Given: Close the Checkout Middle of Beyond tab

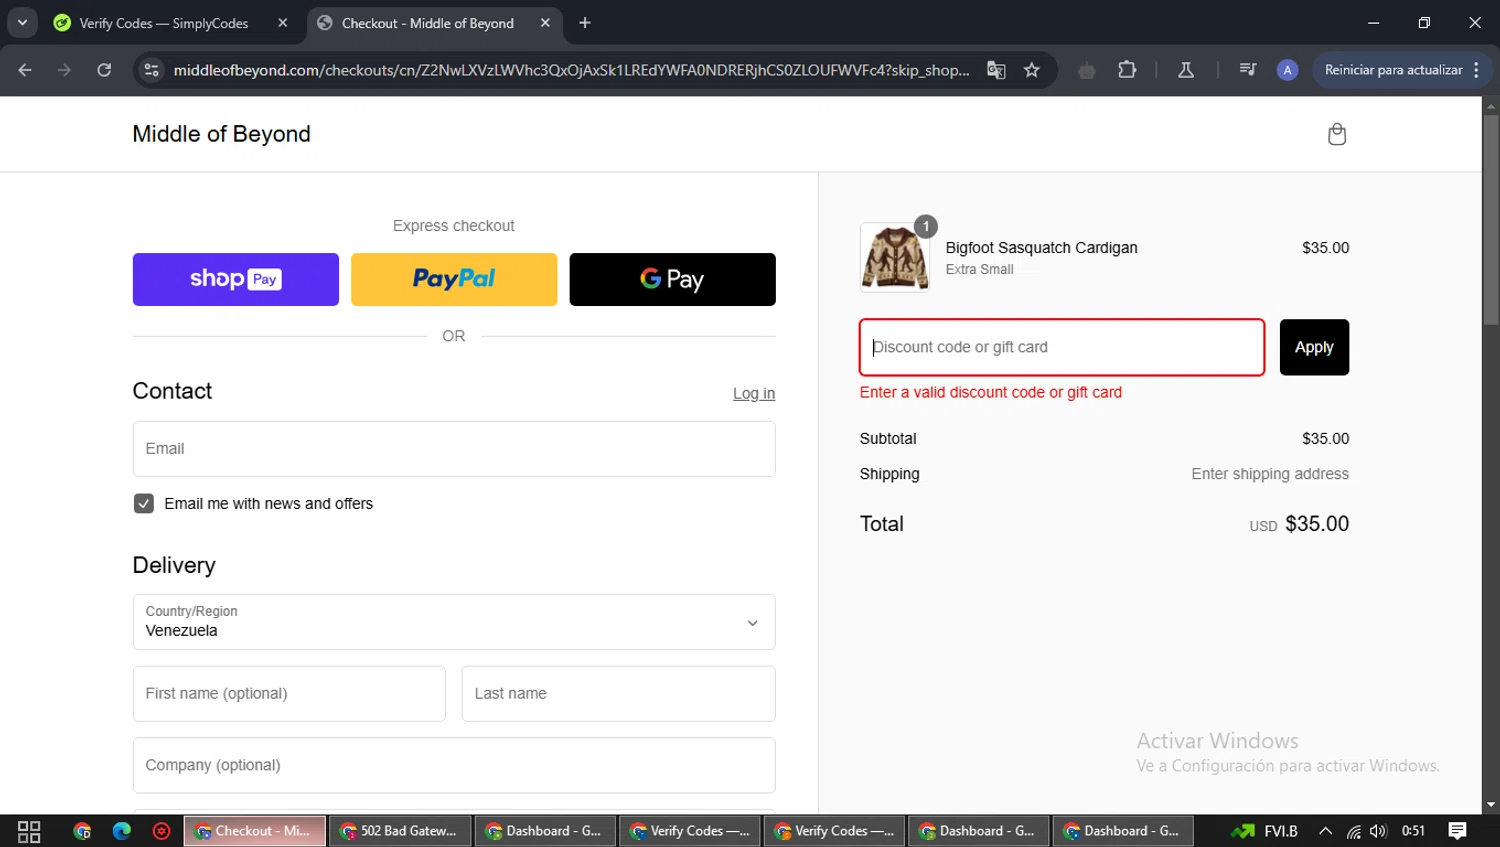Looking at the screenshot, I should pyautogui.click(x=545, y=23).
